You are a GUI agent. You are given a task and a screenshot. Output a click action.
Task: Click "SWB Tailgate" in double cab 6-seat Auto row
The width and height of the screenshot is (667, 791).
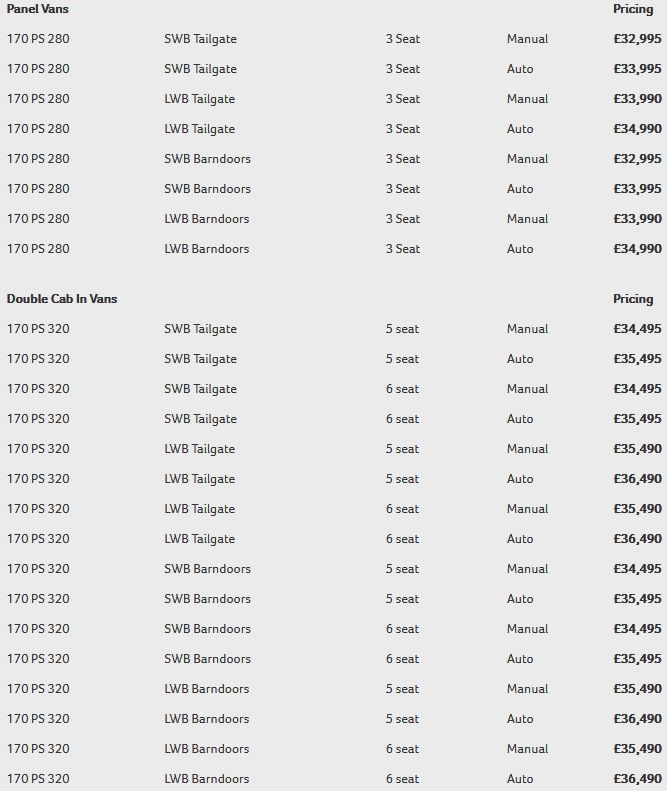point(200,419)
